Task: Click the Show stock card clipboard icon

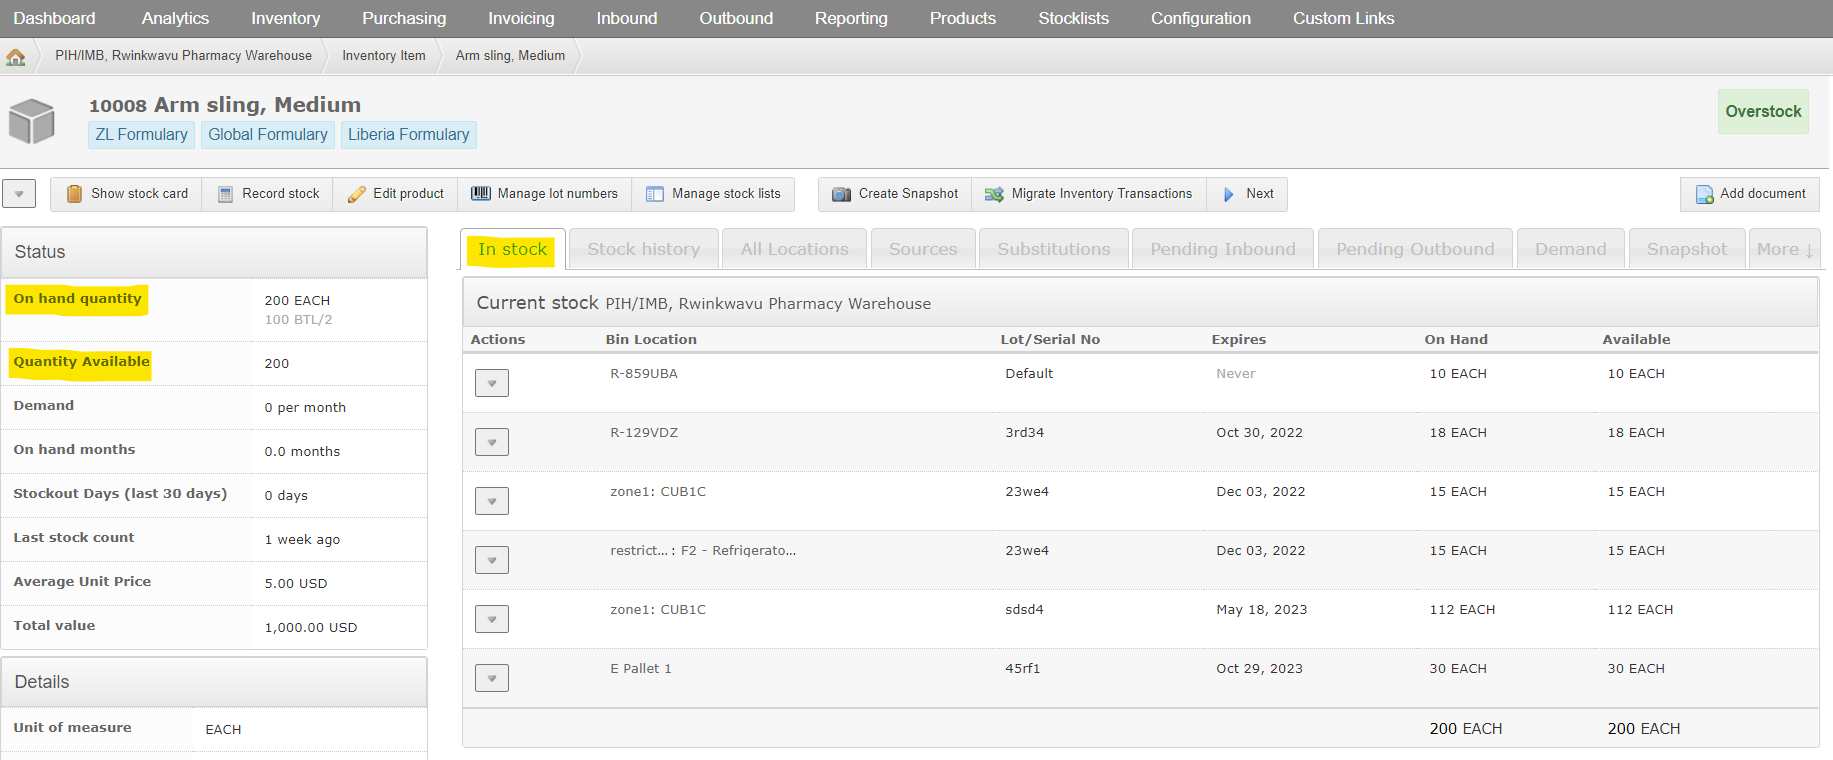Action: (x=74, y=194)
